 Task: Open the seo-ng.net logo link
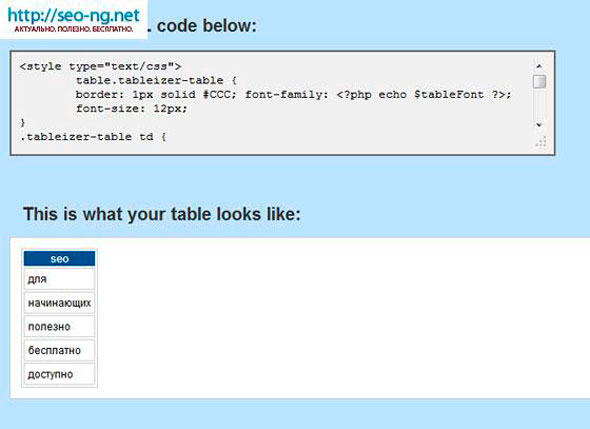[73, 16]
